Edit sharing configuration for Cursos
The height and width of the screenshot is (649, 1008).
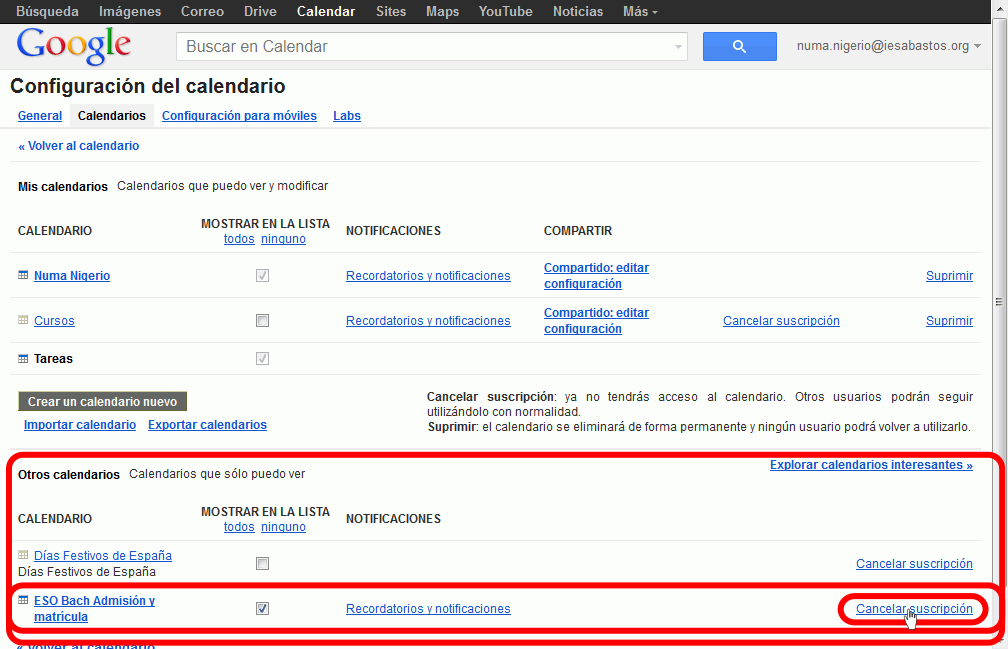[596, 321]
